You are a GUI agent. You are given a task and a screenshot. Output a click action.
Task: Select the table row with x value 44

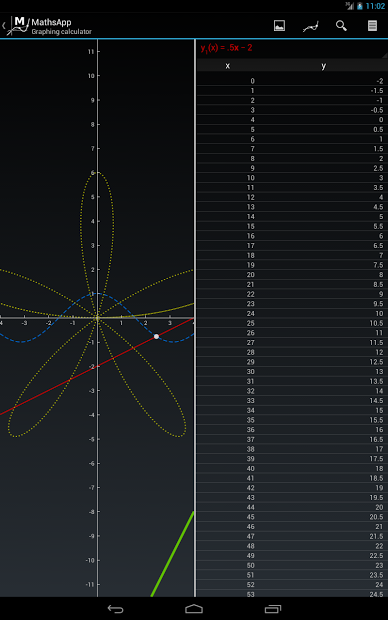click(292, 507)
